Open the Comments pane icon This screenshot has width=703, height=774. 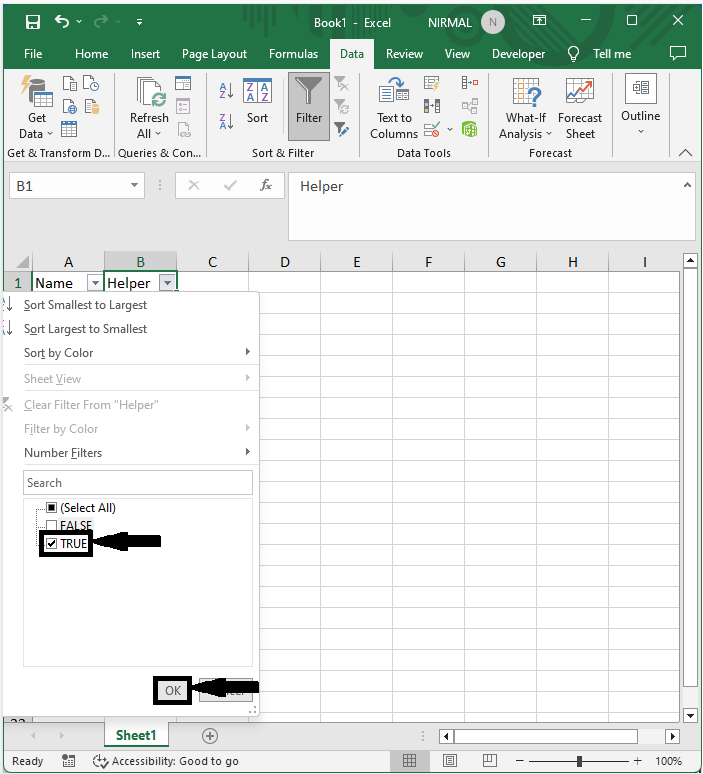(x=678, y=53)
